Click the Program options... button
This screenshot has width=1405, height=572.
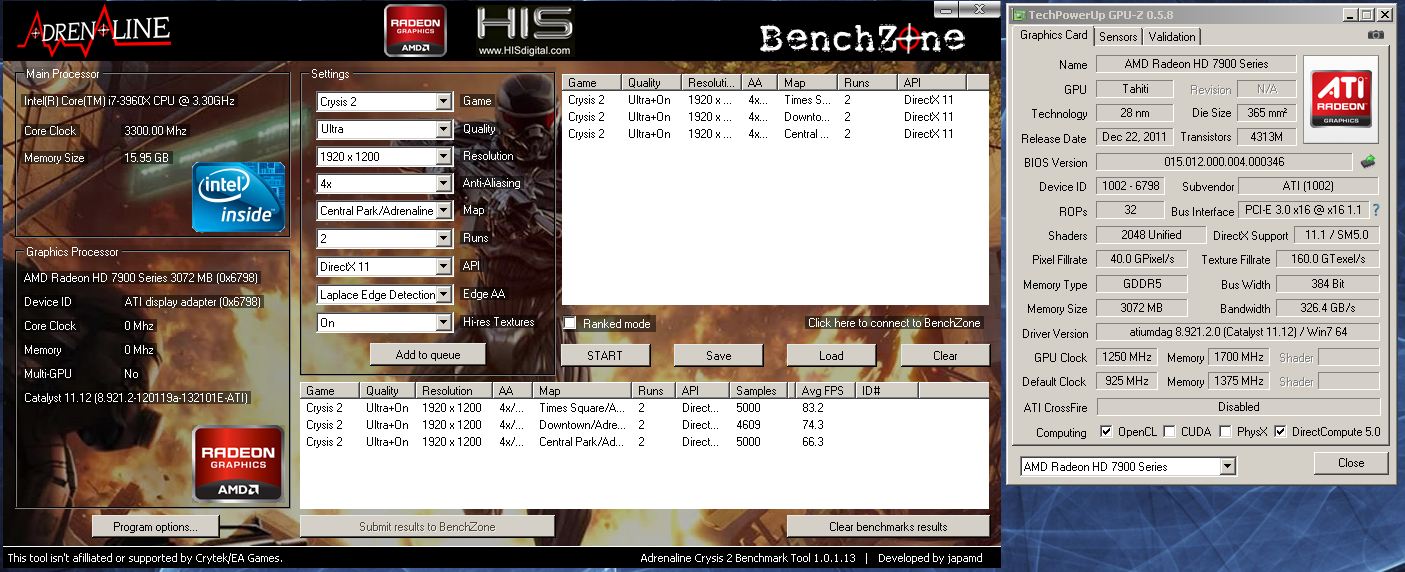[155, 527]
